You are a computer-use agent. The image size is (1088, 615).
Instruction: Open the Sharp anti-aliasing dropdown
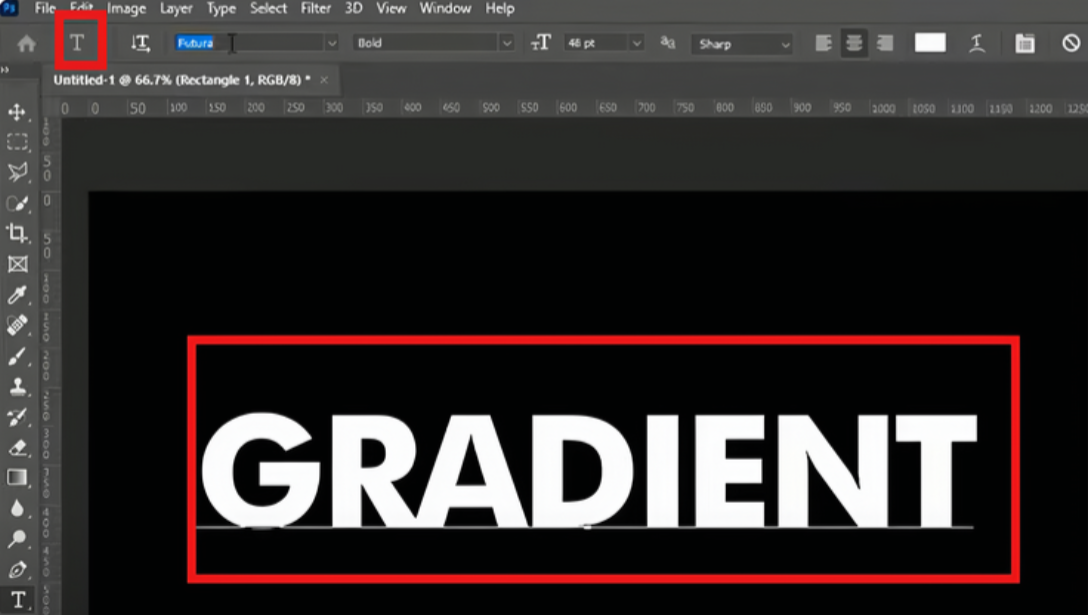point(742,44)
